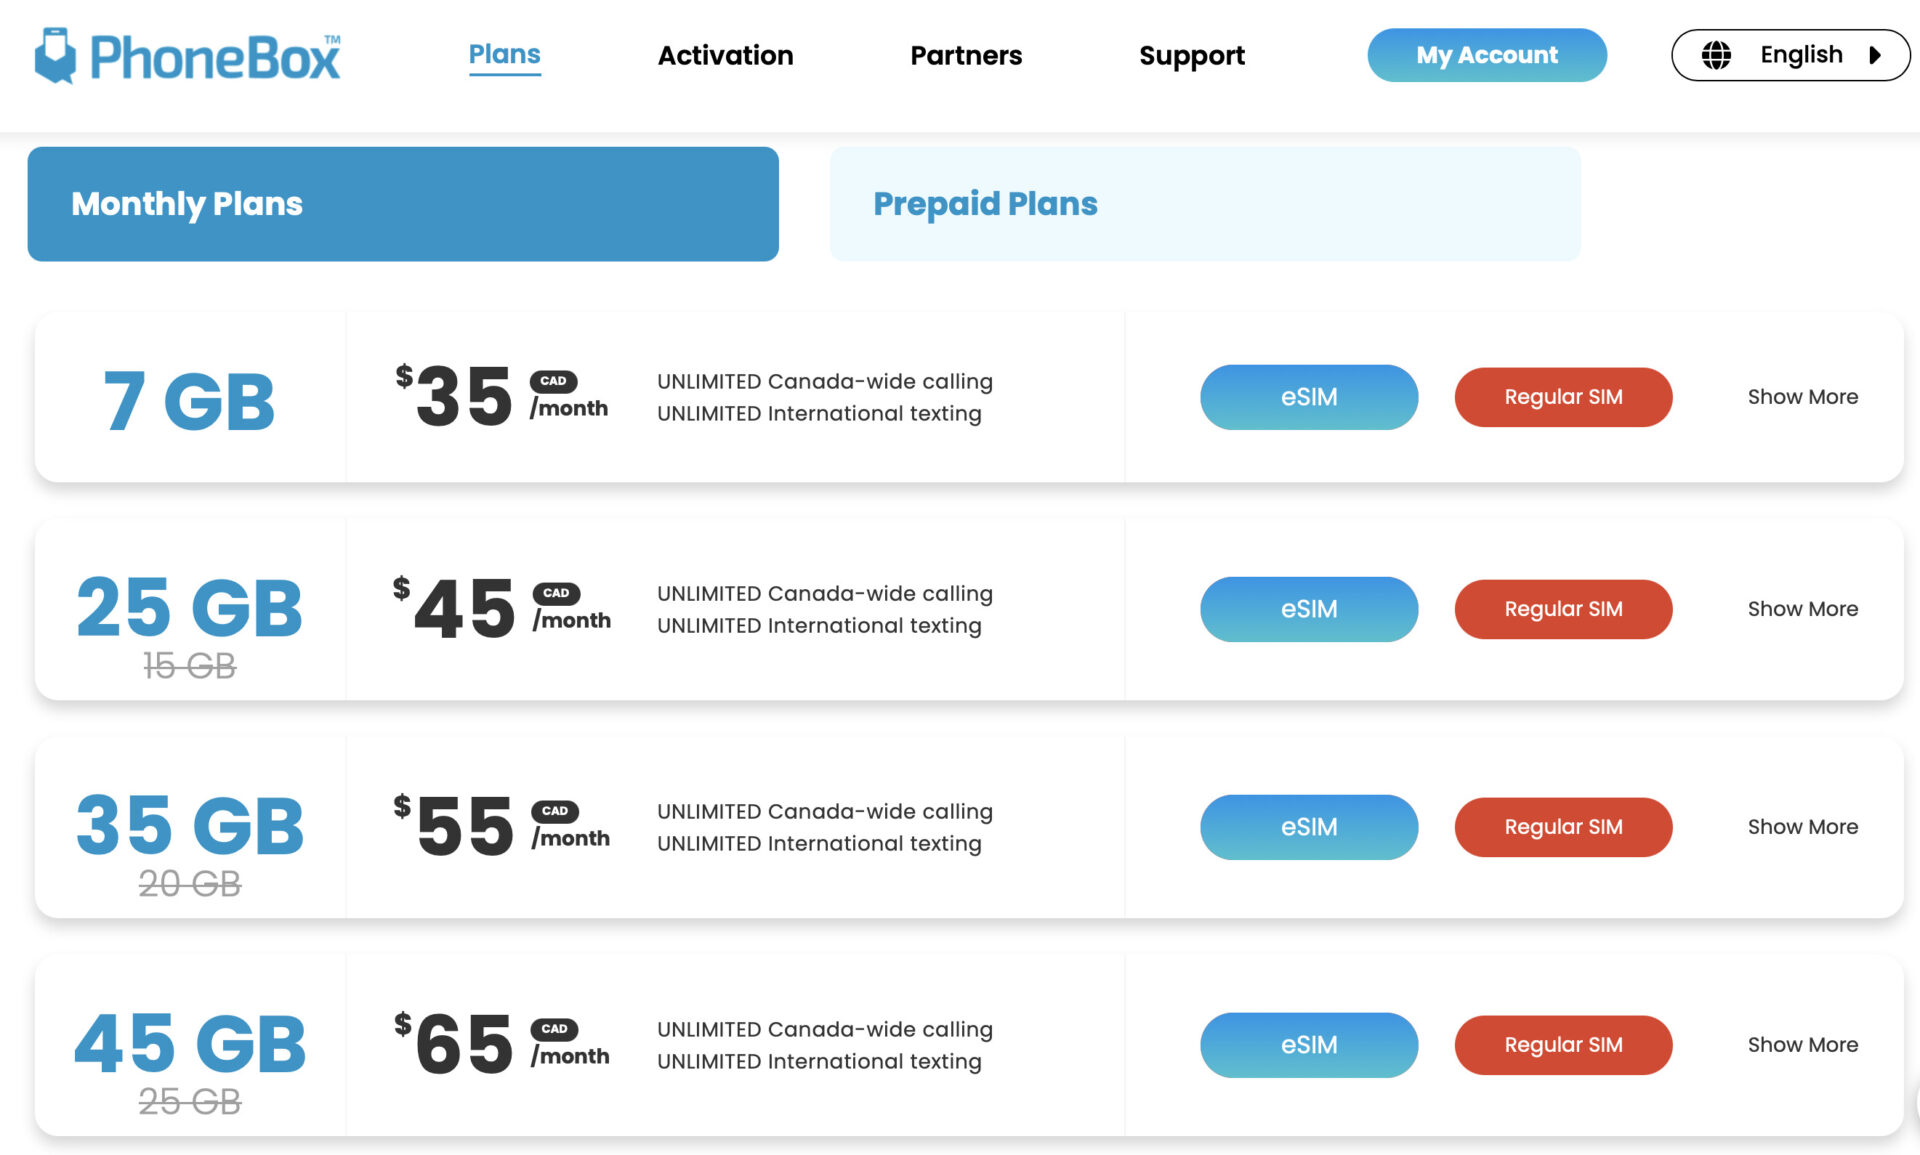Switch to the Prepaid Plans tab
This screenshot has width=1920, height=1155.
(x=1204, y=204)
